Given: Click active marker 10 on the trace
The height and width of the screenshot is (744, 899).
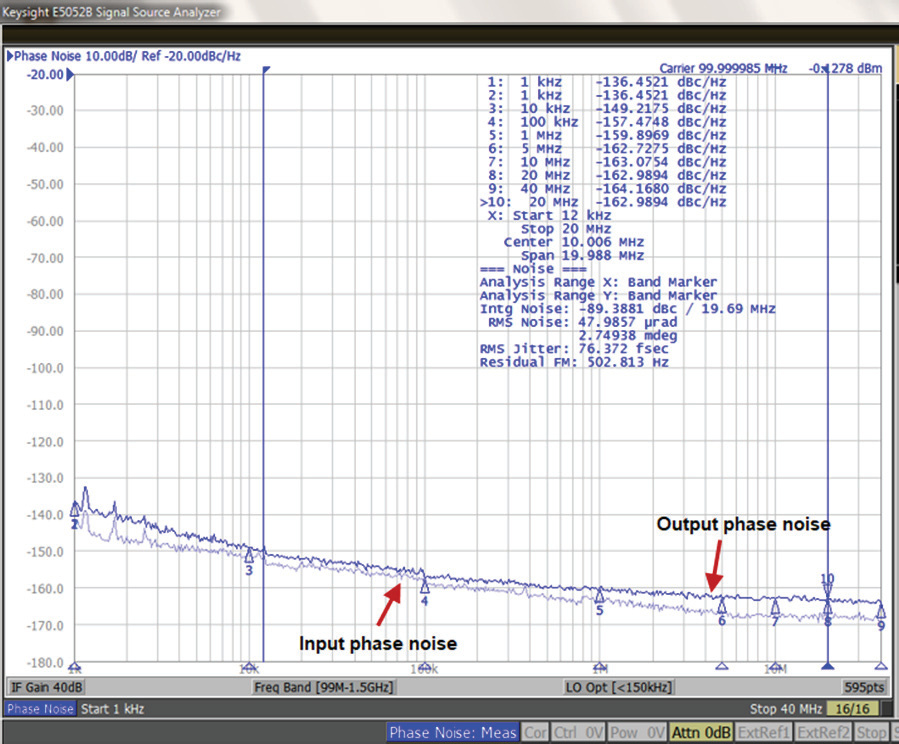Looking at the screenshot, I should tap(827, 591).
